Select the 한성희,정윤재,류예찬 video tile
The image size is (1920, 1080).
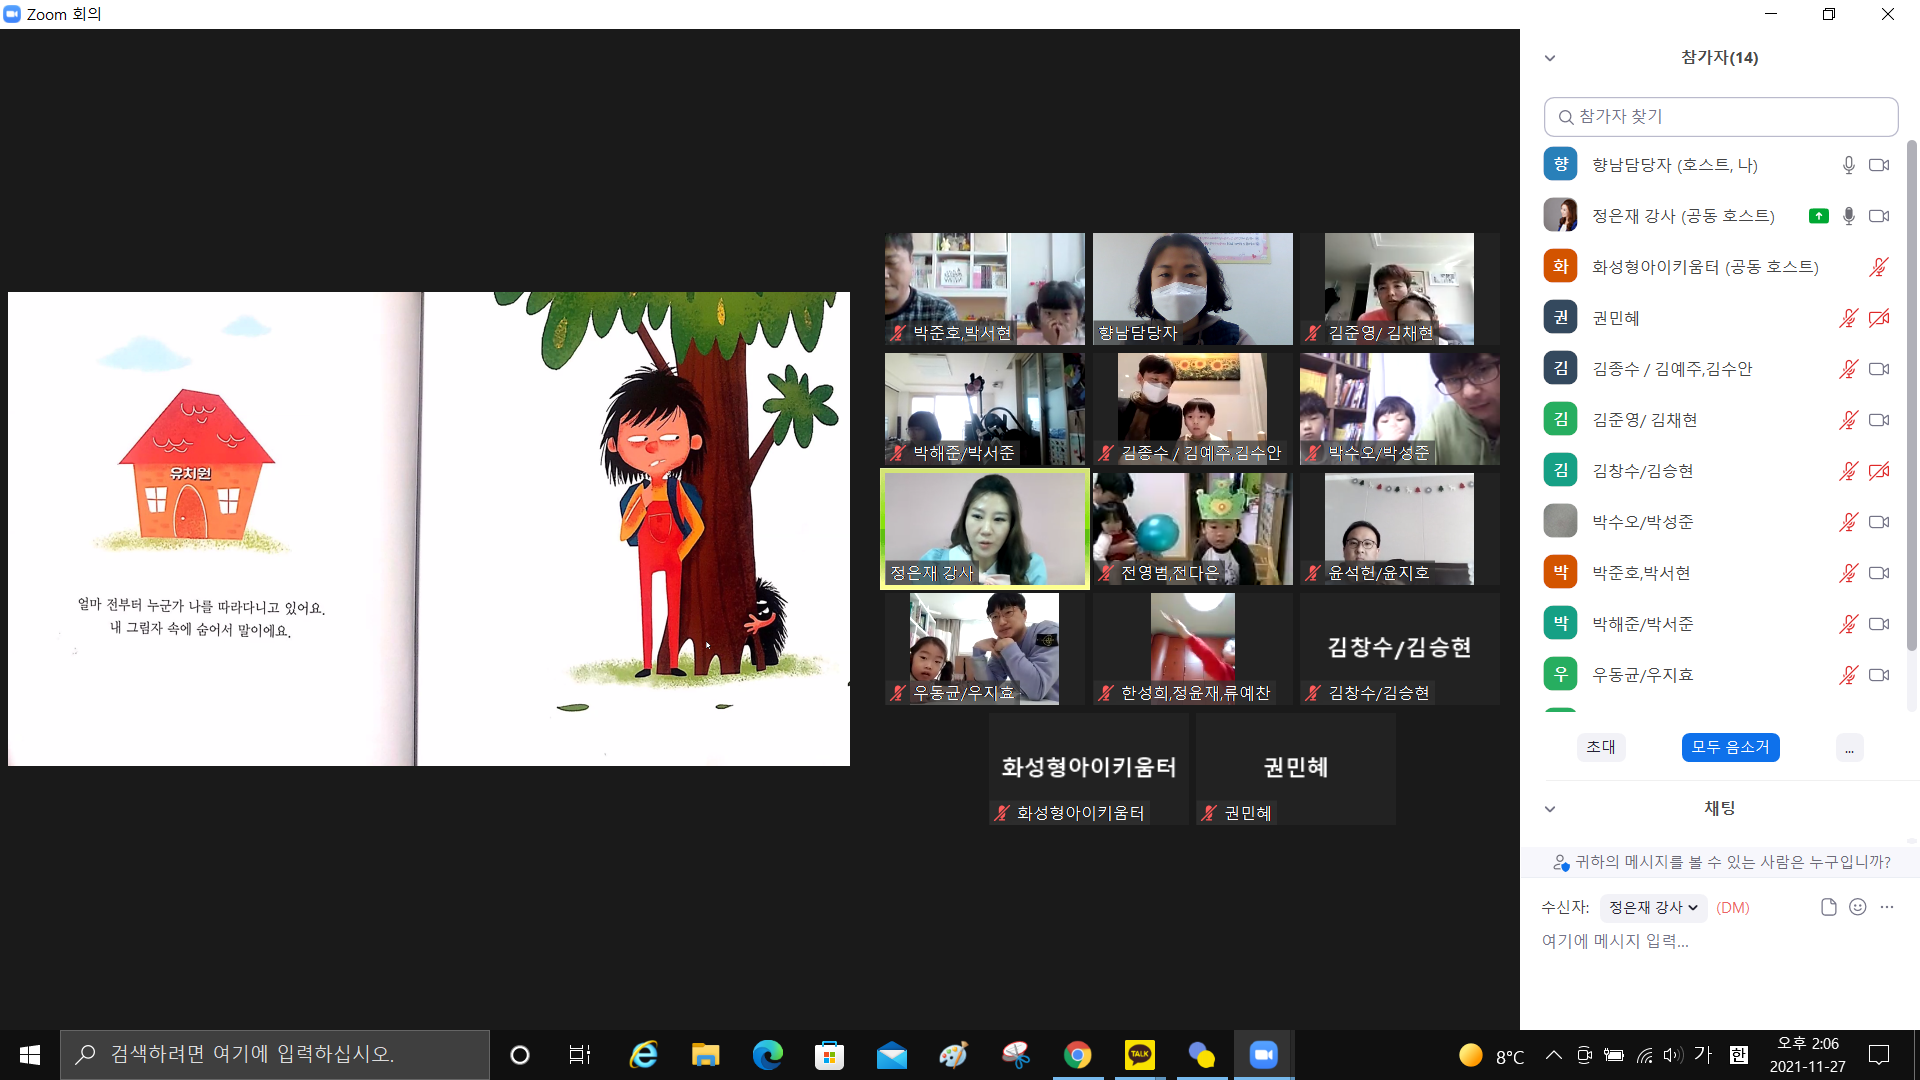[x=1192, y=649]
